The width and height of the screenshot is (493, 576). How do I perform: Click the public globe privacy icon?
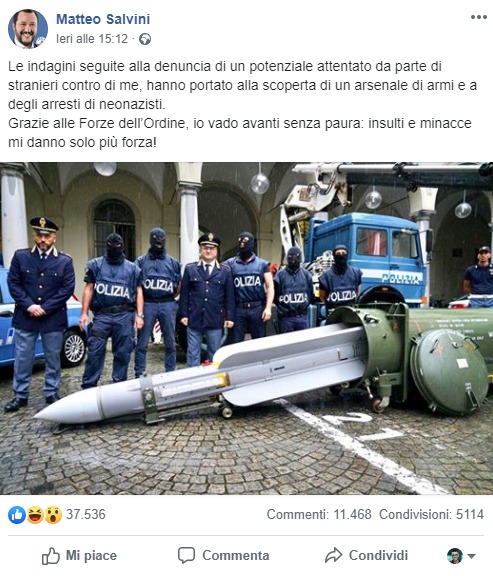[145, 39]
